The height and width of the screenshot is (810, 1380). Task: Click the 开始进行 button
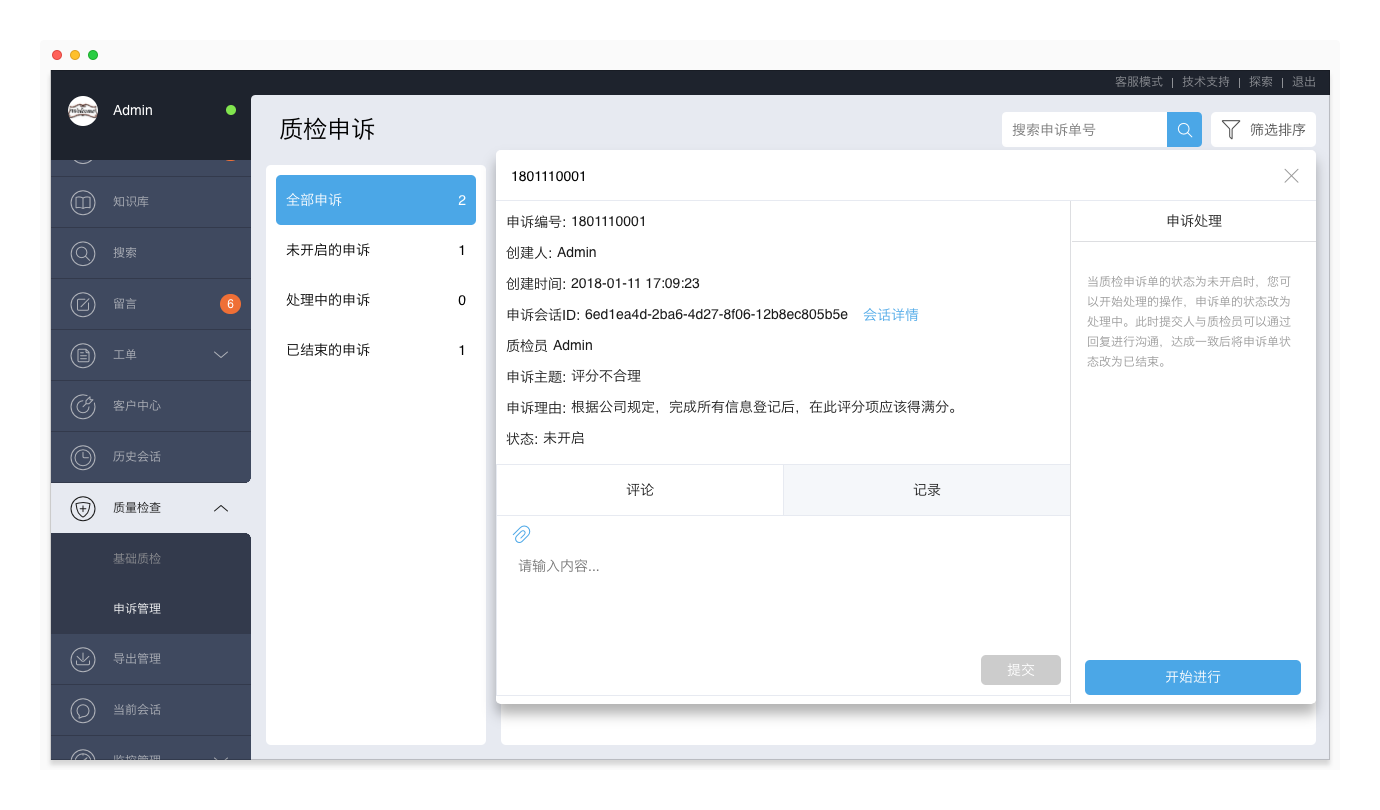click(x=1192, y=677)
